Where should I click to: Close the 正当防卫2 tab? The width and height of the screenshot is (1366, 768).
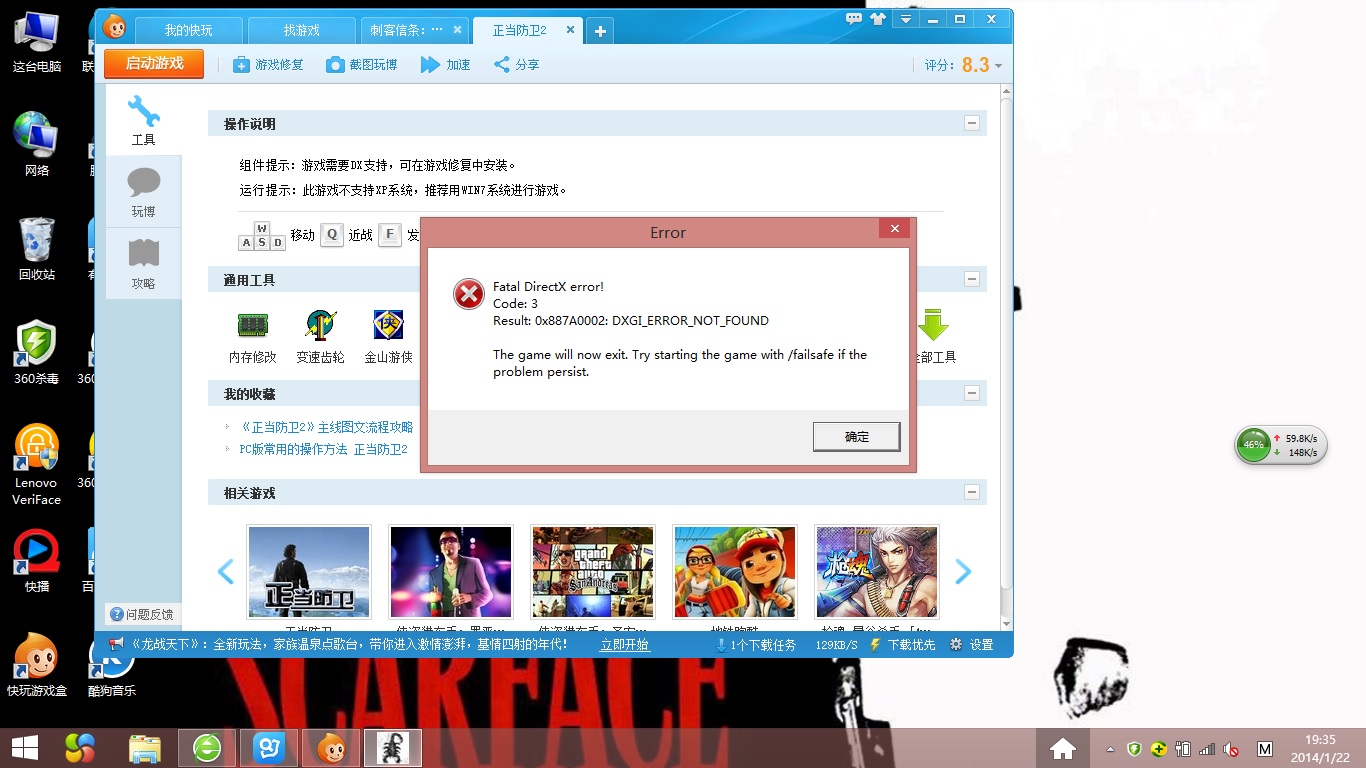pyautogui.click(x=571, y=30)
